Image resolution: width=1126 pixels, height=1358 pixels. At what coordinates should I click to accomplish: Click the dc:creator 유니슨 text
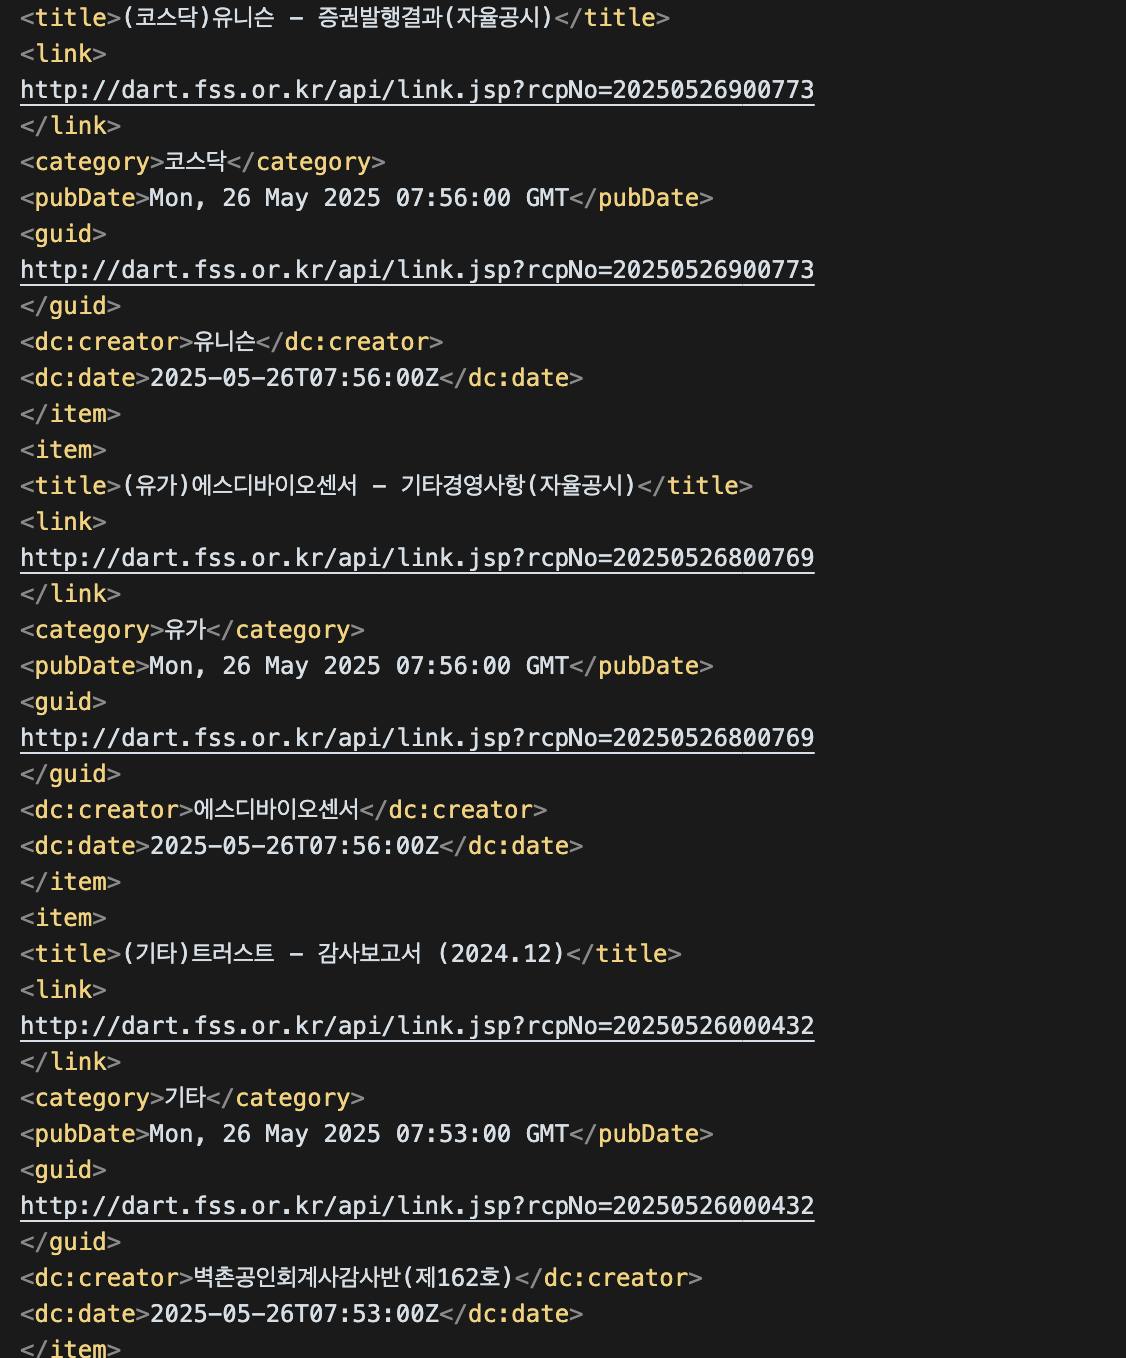point(224,342)
